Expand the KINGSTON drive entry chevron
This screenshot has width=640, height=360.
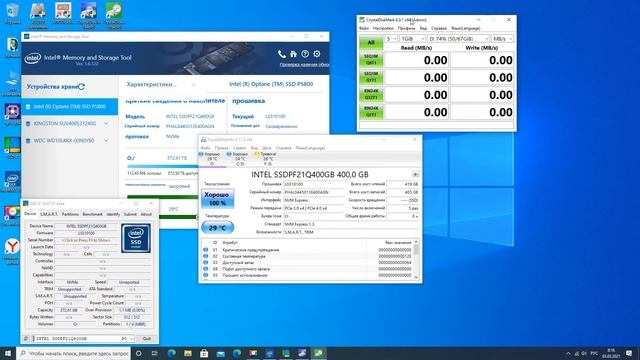106,123
